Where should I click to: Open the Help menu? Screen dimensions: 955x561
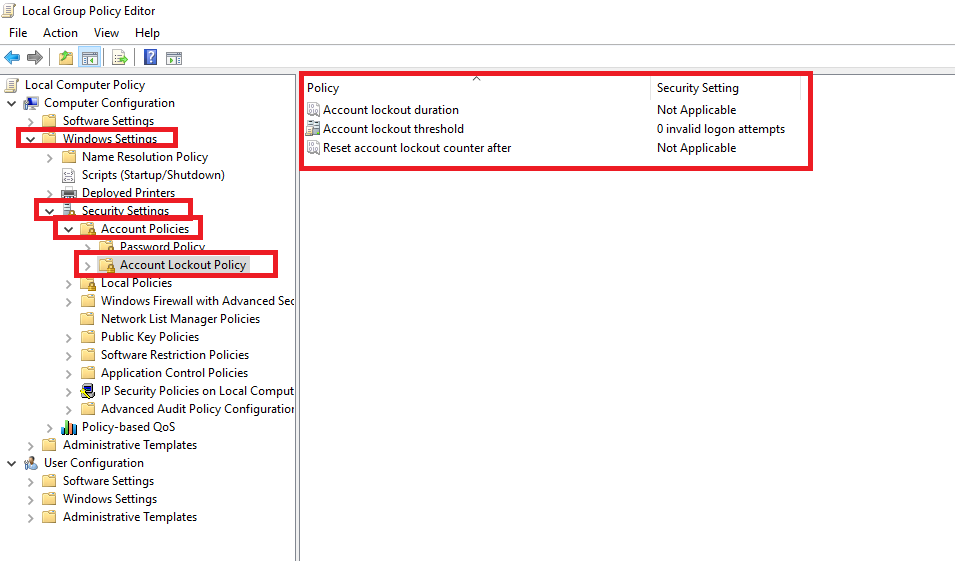(147, 33)
